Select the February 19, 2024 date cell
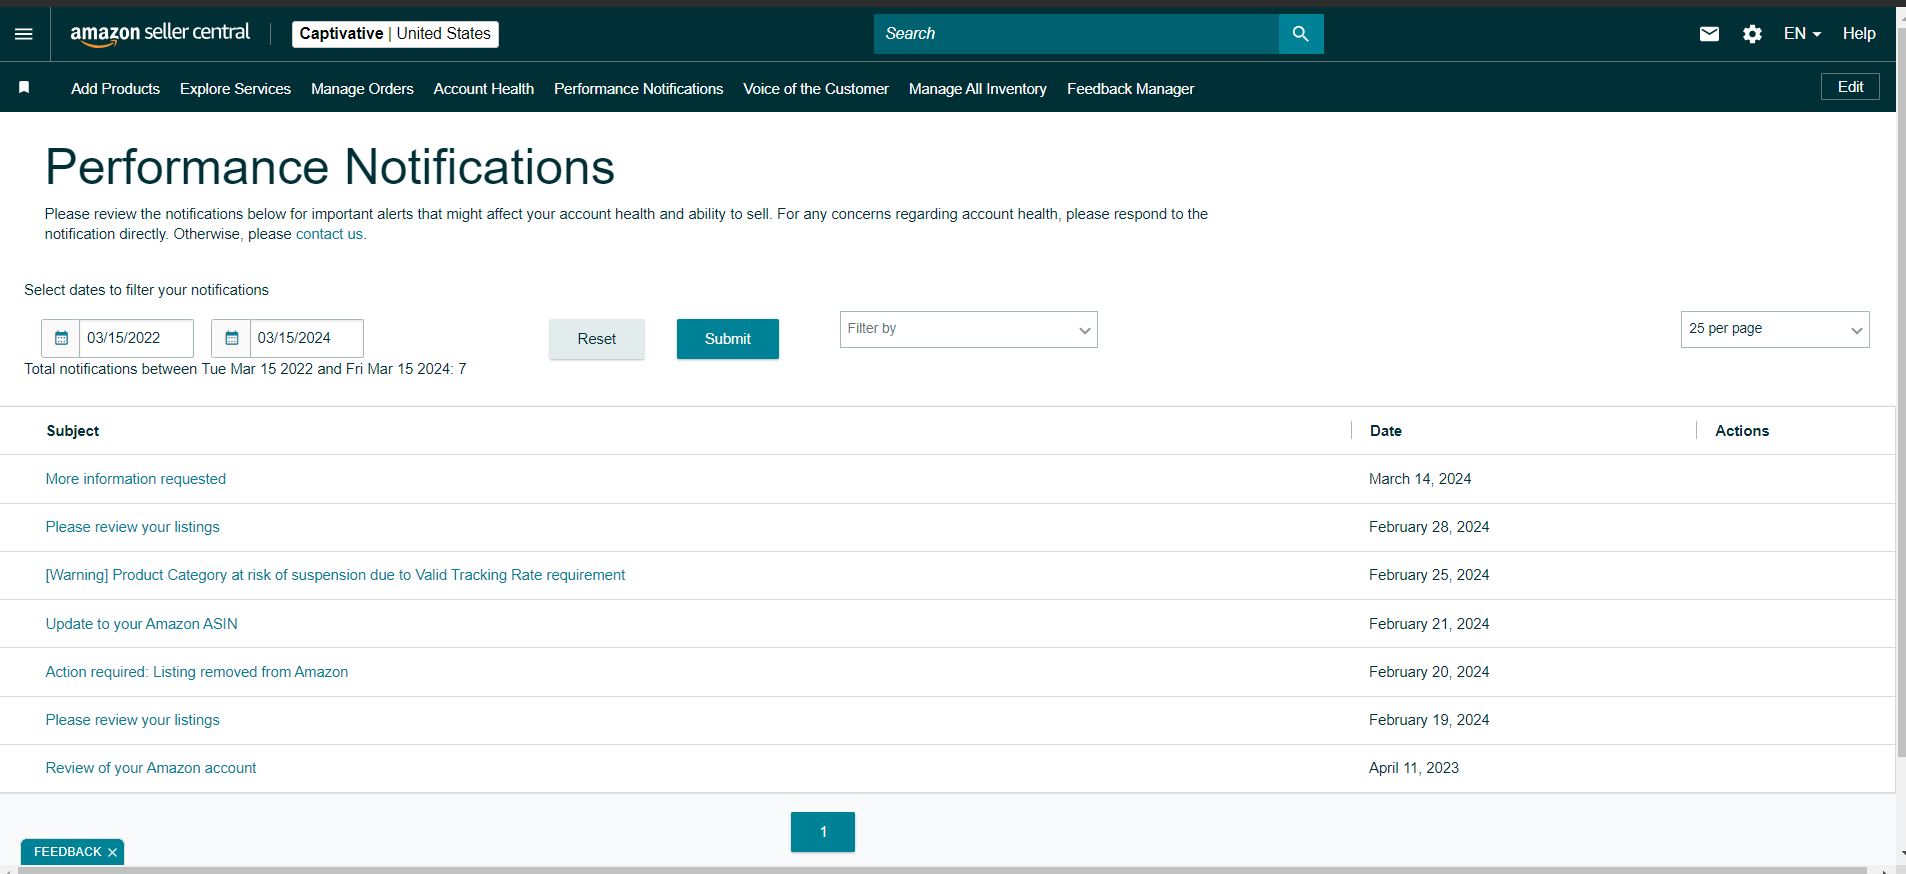Viewport: 1906px width, 874px height. tap(1429, 720)
